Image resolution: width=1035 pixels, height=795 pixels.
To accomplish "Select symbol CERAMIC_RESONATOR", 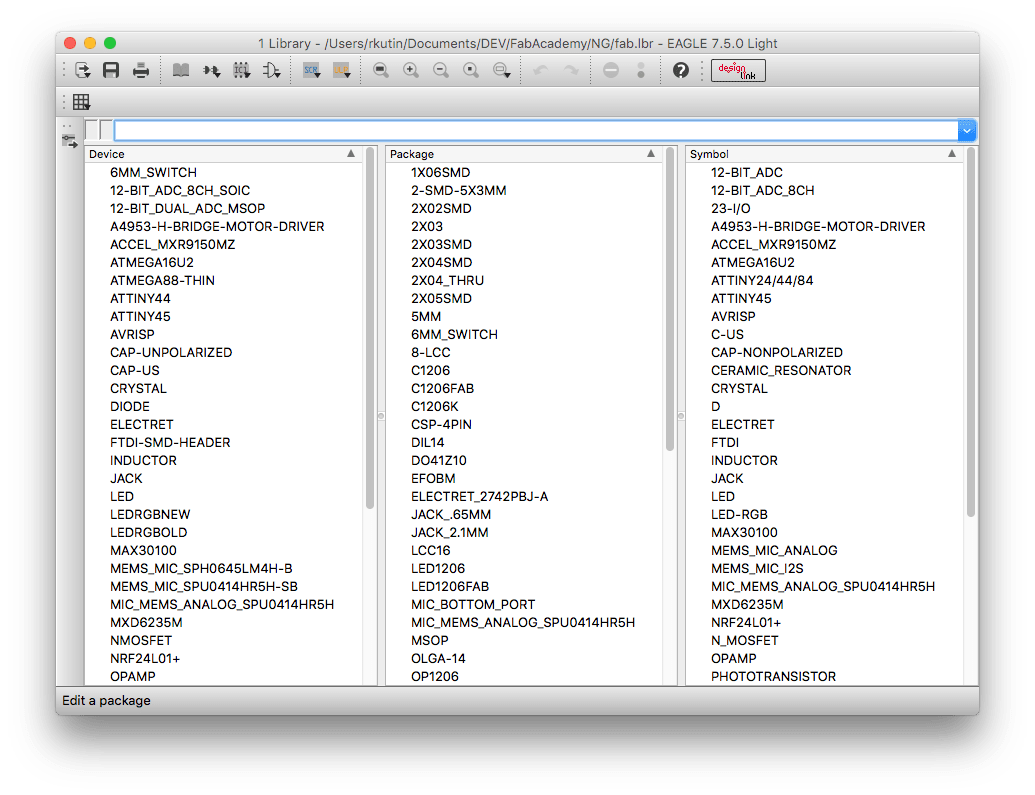I will pos(781,370).
